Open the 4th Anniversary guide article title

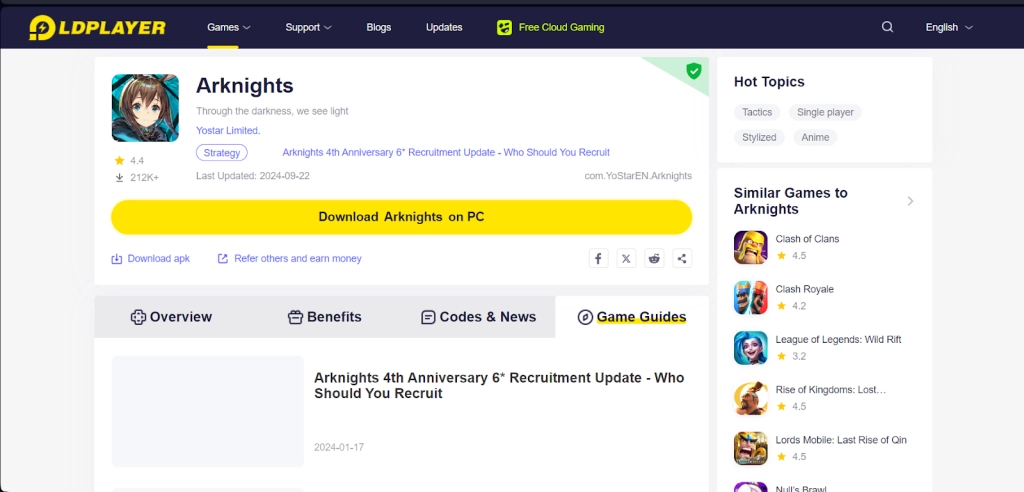point(499,385)
